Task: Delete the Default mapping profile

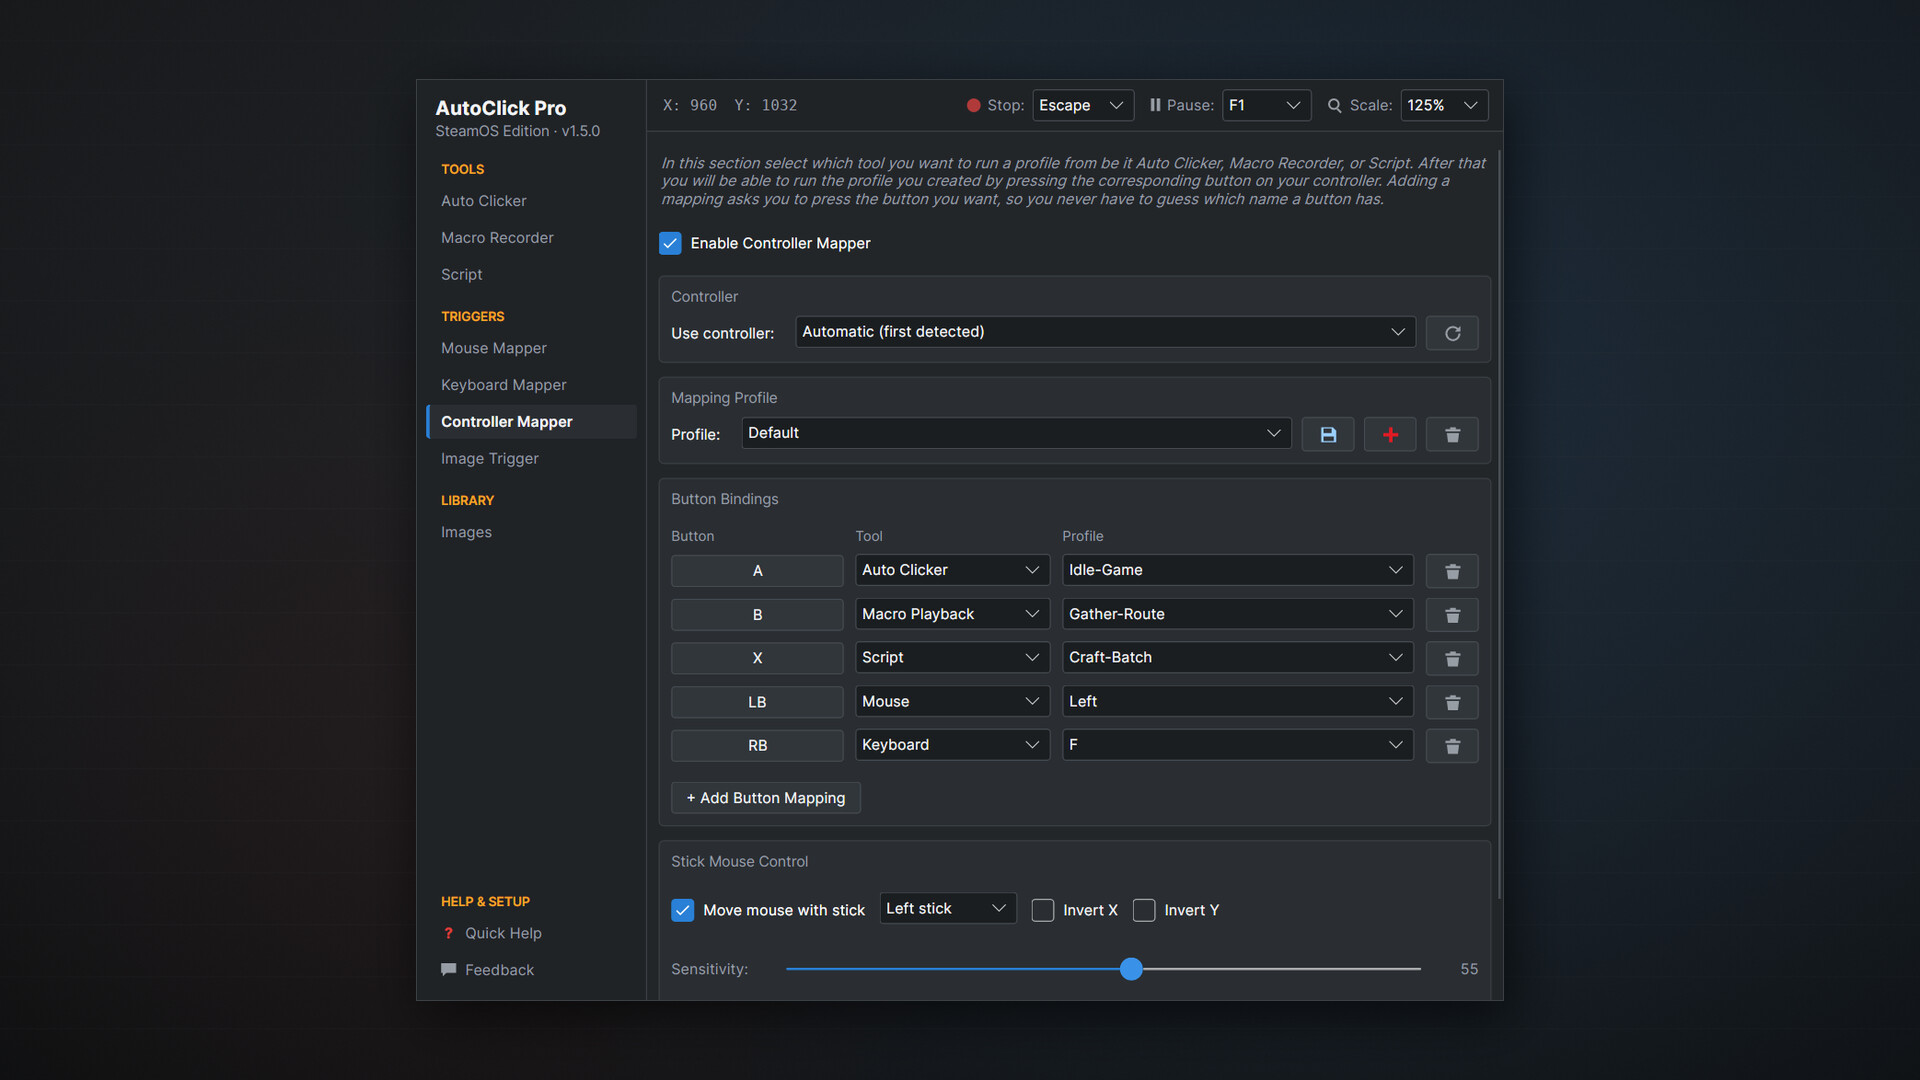Action: point(1452,434)
